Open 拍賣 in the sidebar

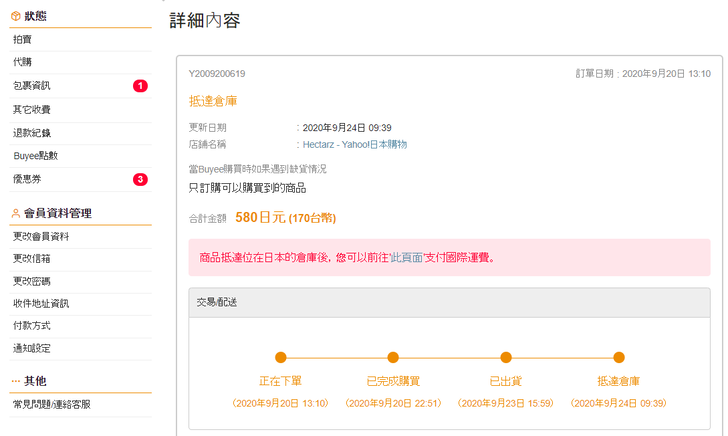coord(22,39)
